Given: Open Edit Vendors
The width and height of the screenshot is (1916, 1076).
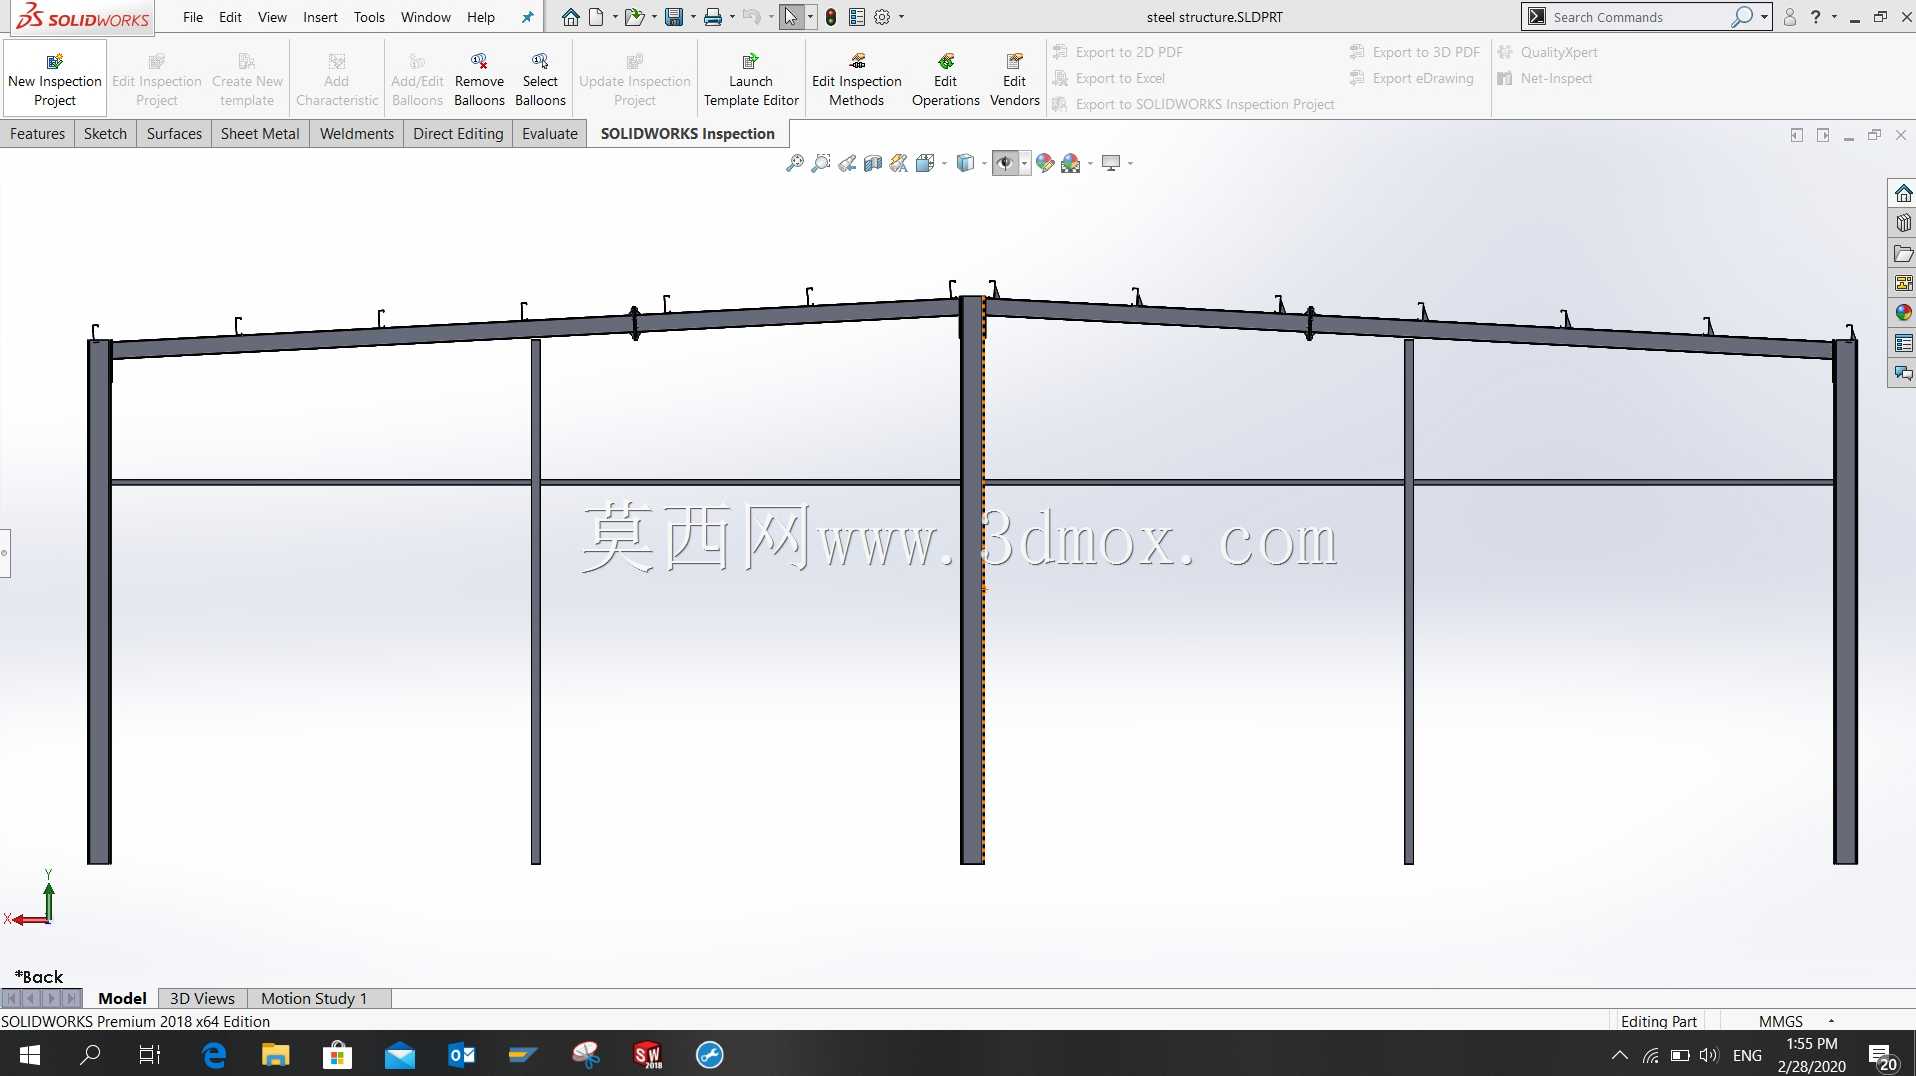Looking at the screenshot, I should click(x=1014, y=79).
